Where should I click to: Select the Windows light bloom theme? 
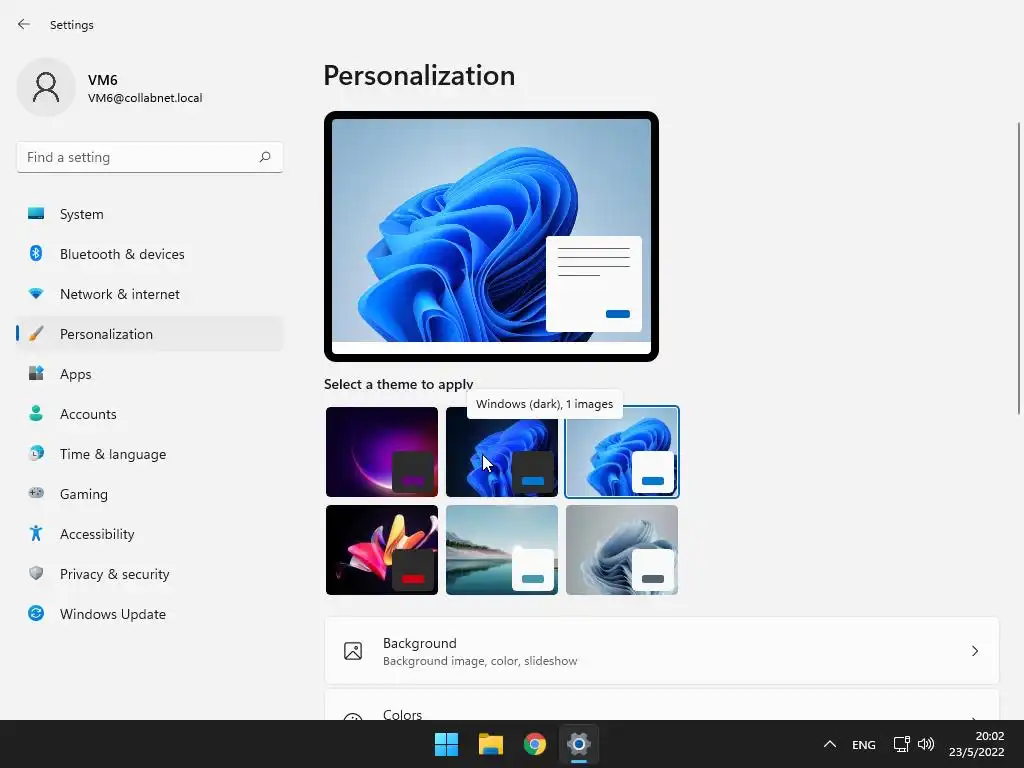[622, 452]
